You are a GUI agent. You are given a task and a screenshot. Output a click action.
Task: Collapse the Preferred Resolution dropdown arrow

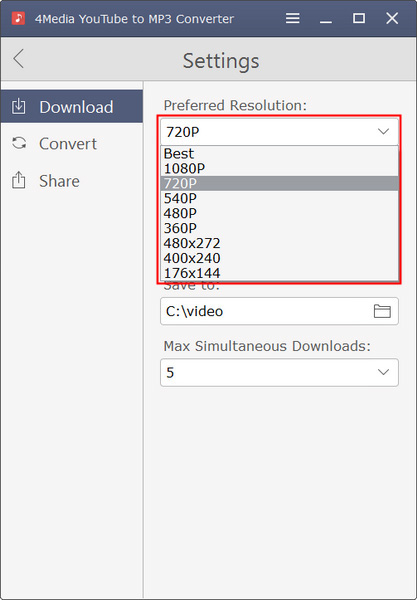tap(383, 132)
